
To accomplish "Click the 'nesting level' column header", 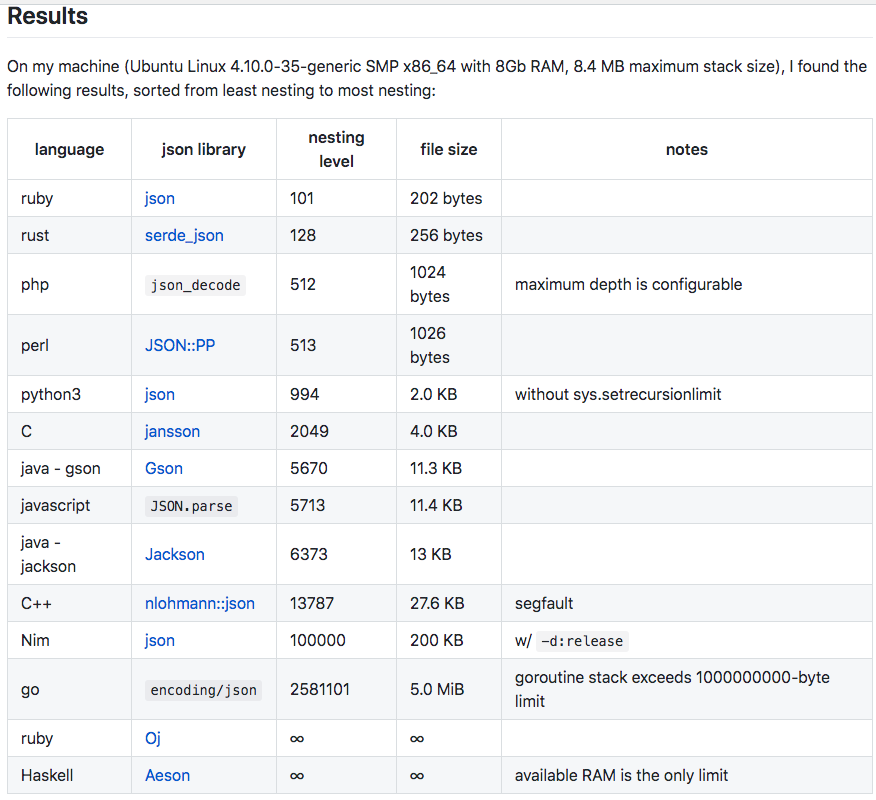I will [x=336, y=149].
